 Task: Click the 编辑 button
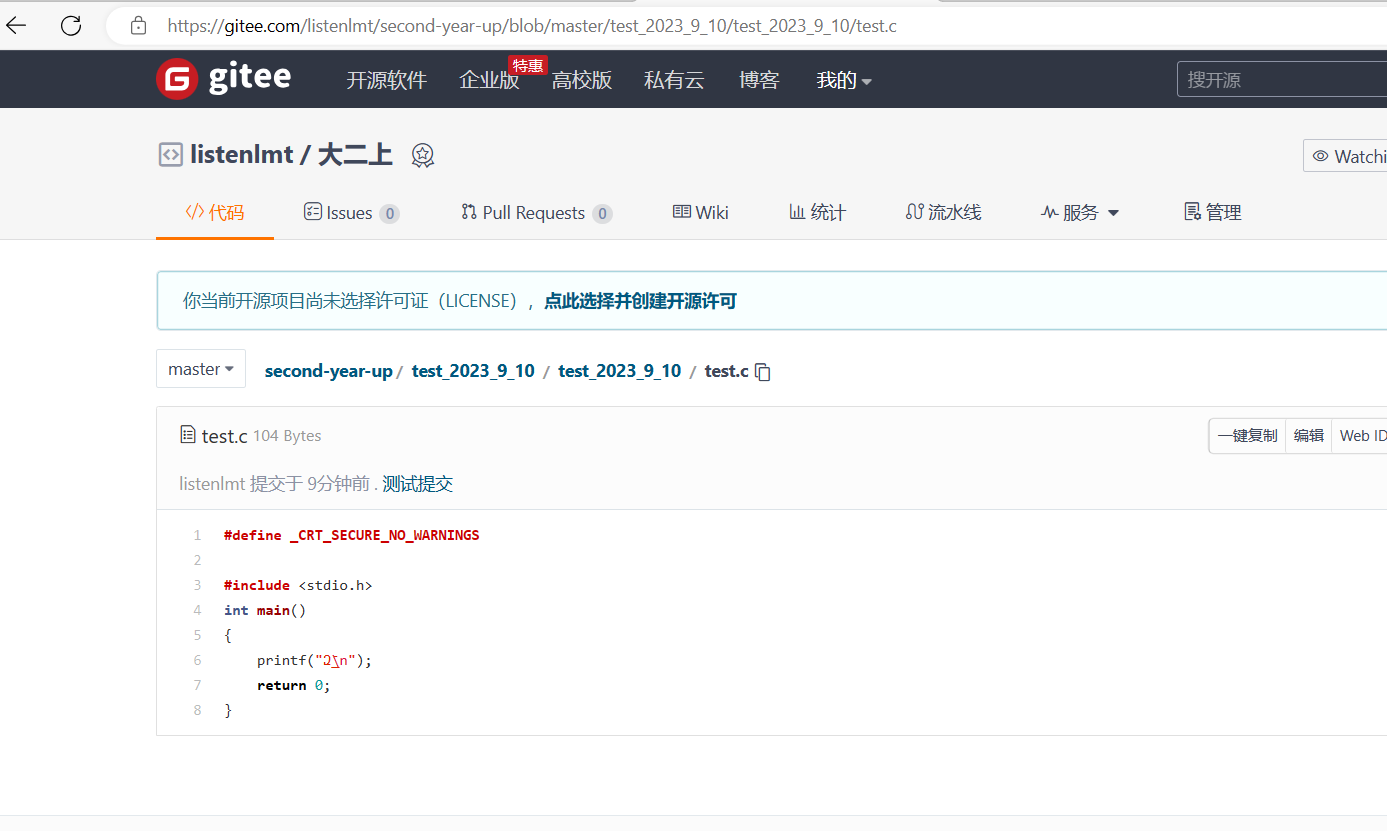(x=1309, y=435)
